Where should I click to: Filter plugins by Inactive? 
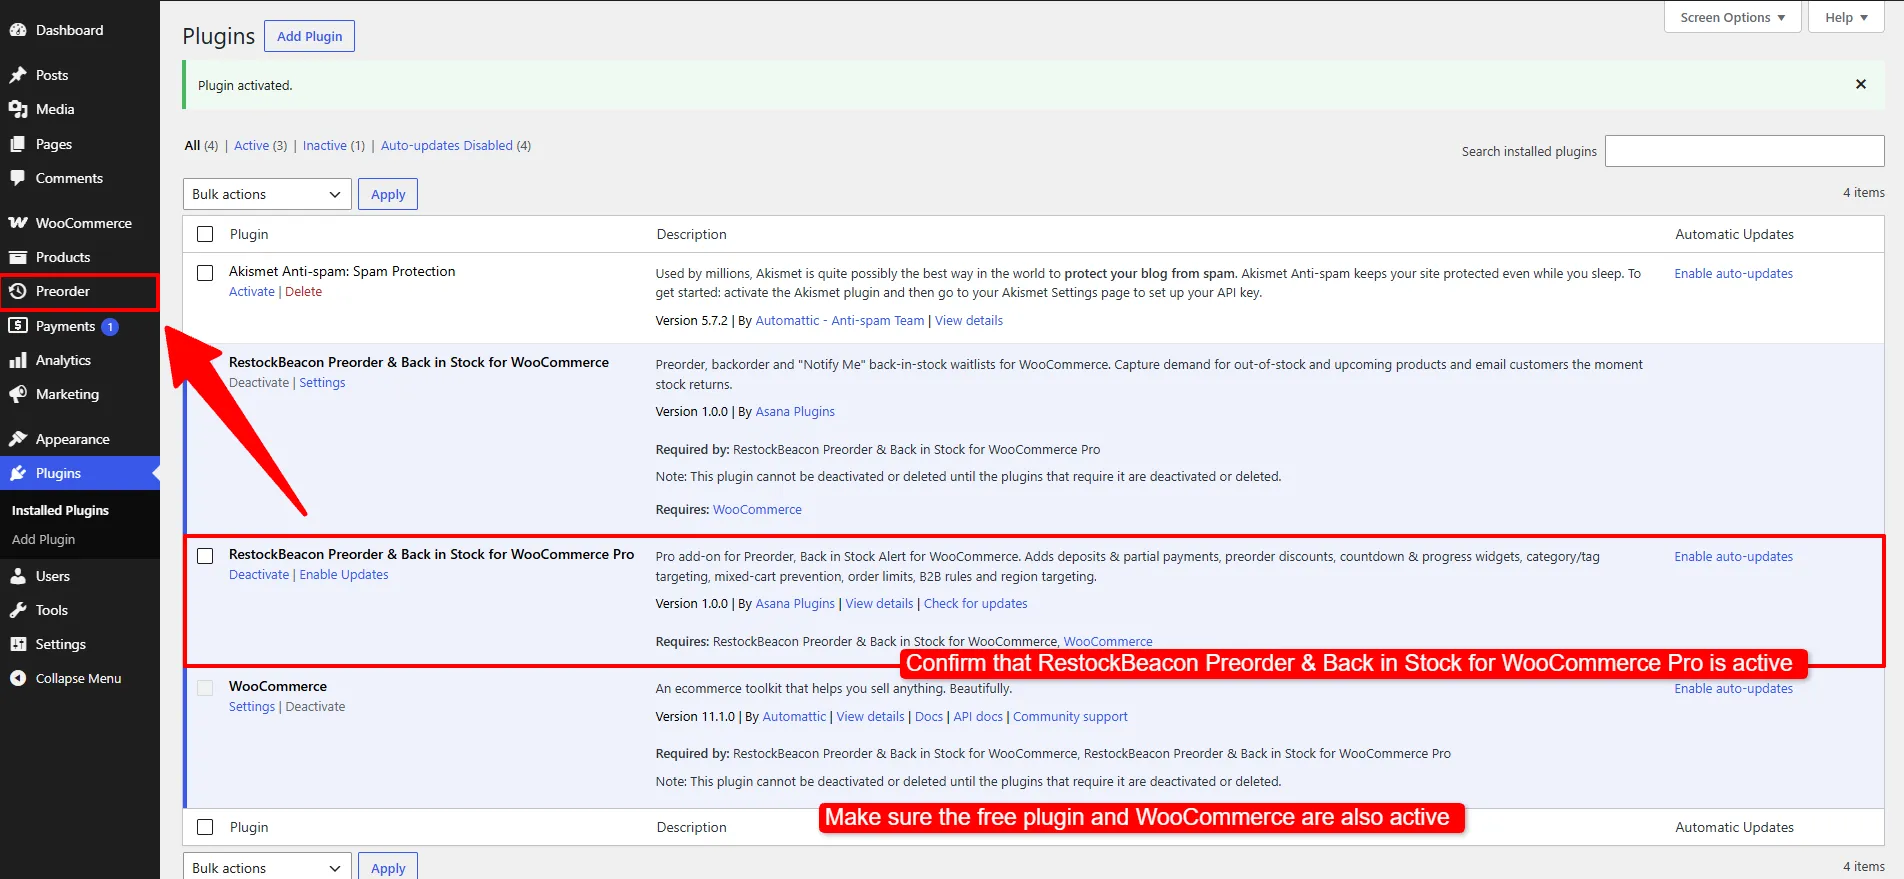coord(325,145)
